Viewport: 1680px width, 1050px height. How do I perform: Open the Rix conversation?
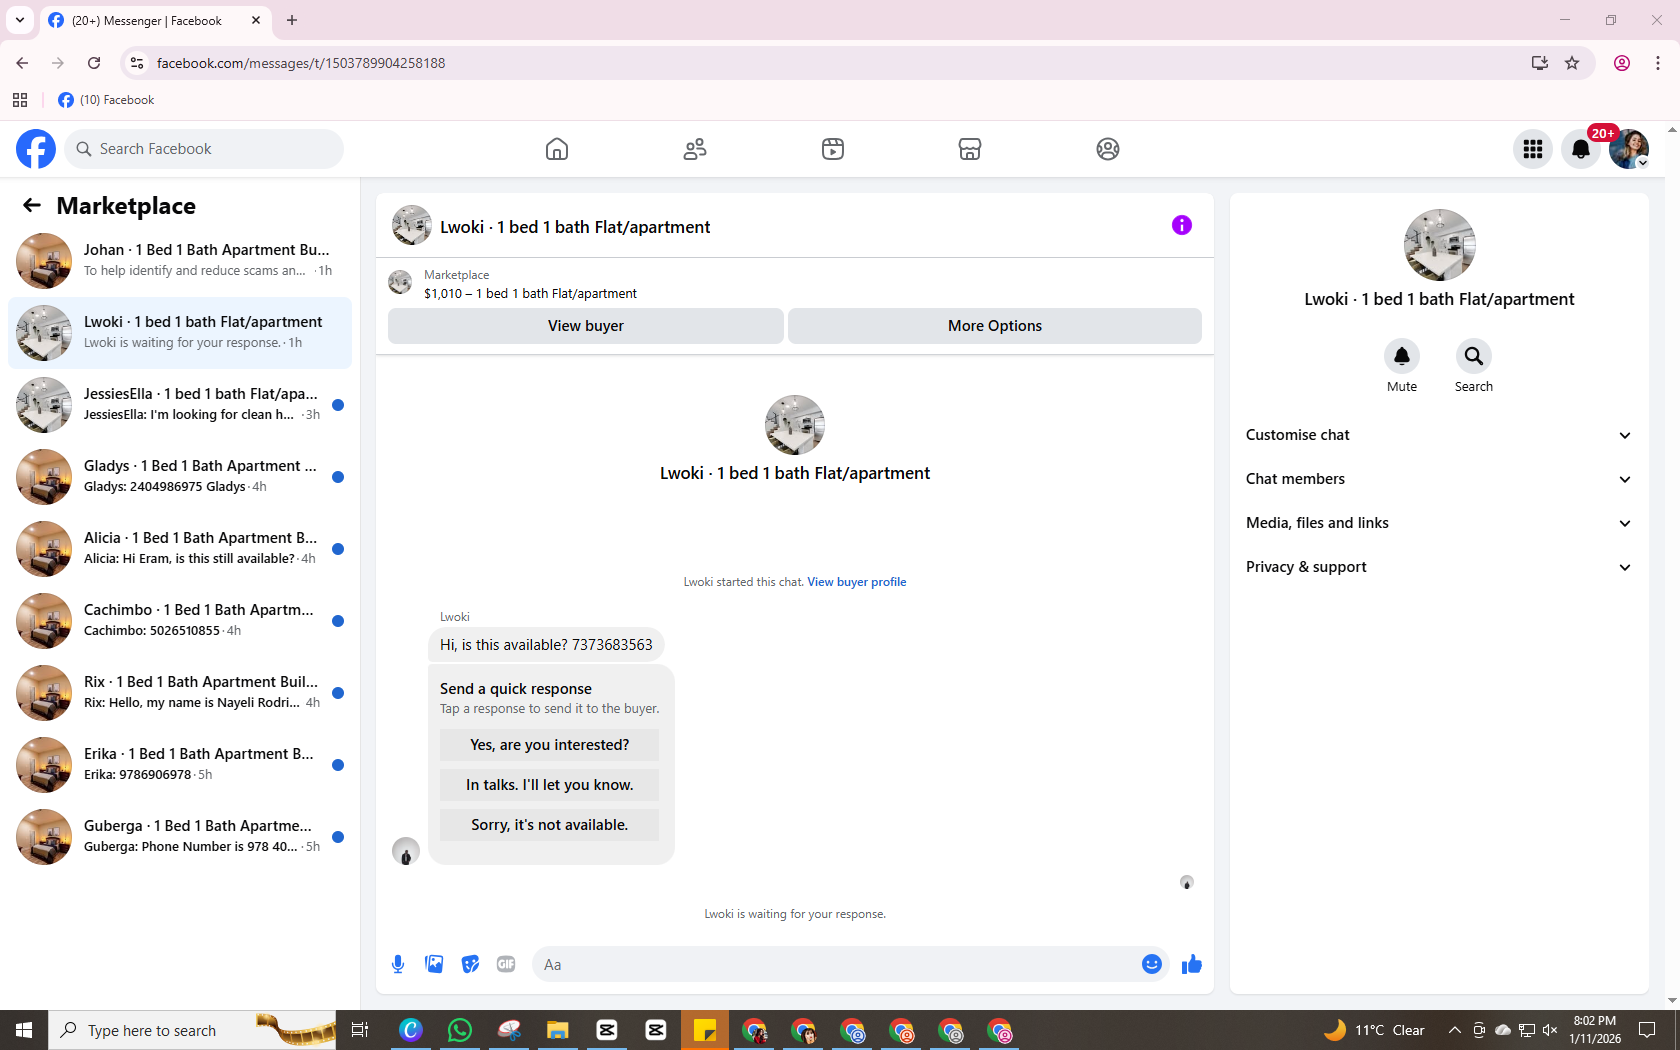coord(180,693)
